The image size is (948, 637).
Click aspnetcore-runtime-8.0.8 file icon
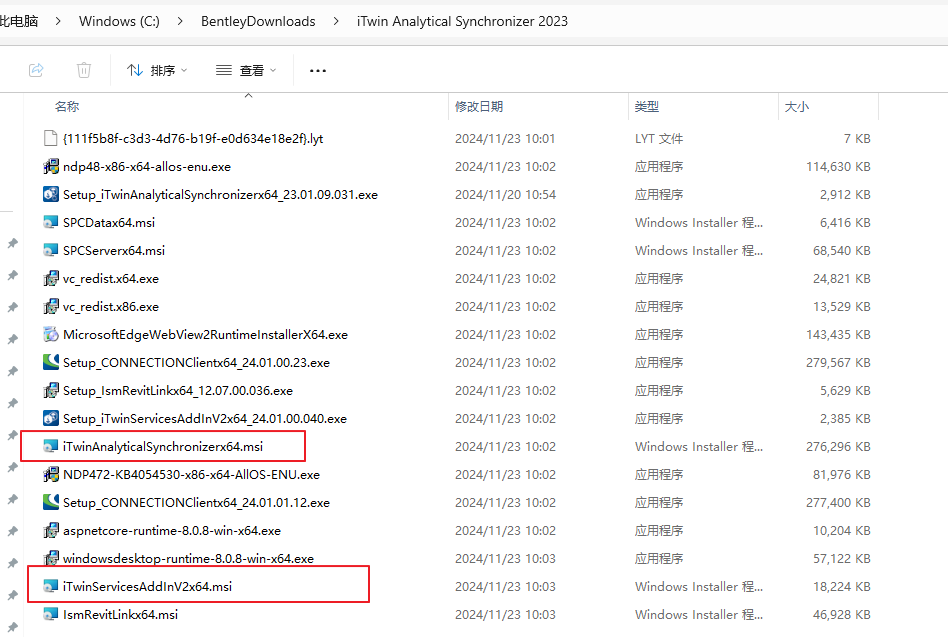click(51, 531)
